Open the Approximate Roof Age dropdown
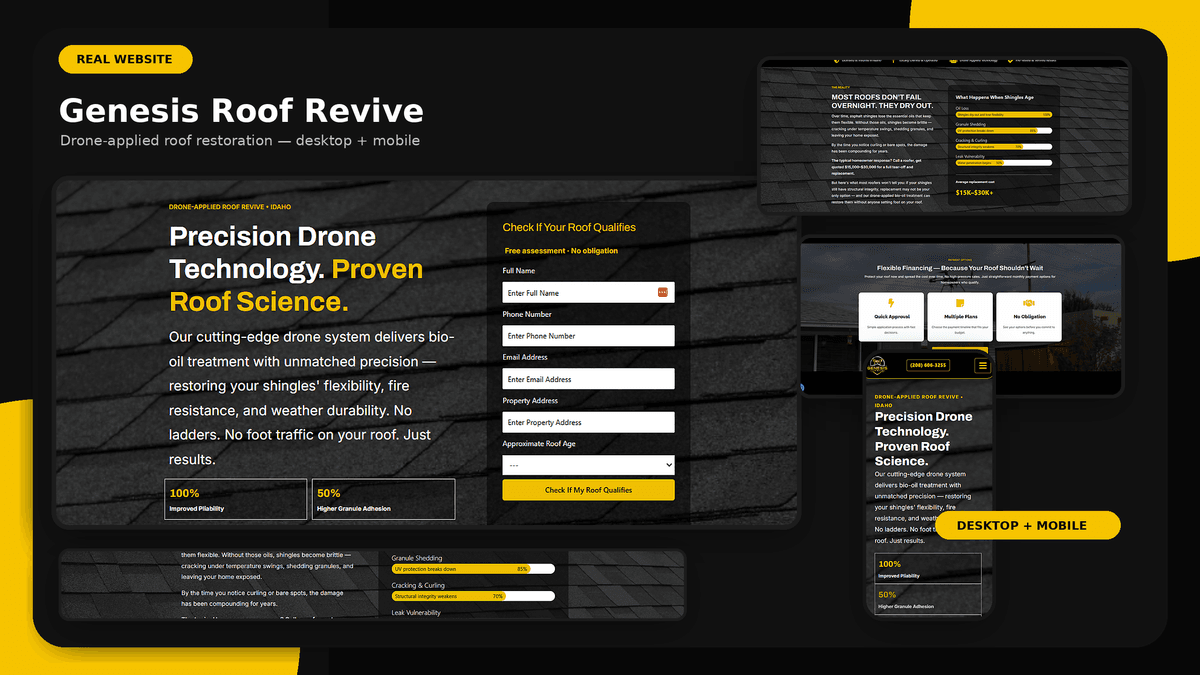The width and height of the screenshot is (1200, 675). (x=588, y=465)
